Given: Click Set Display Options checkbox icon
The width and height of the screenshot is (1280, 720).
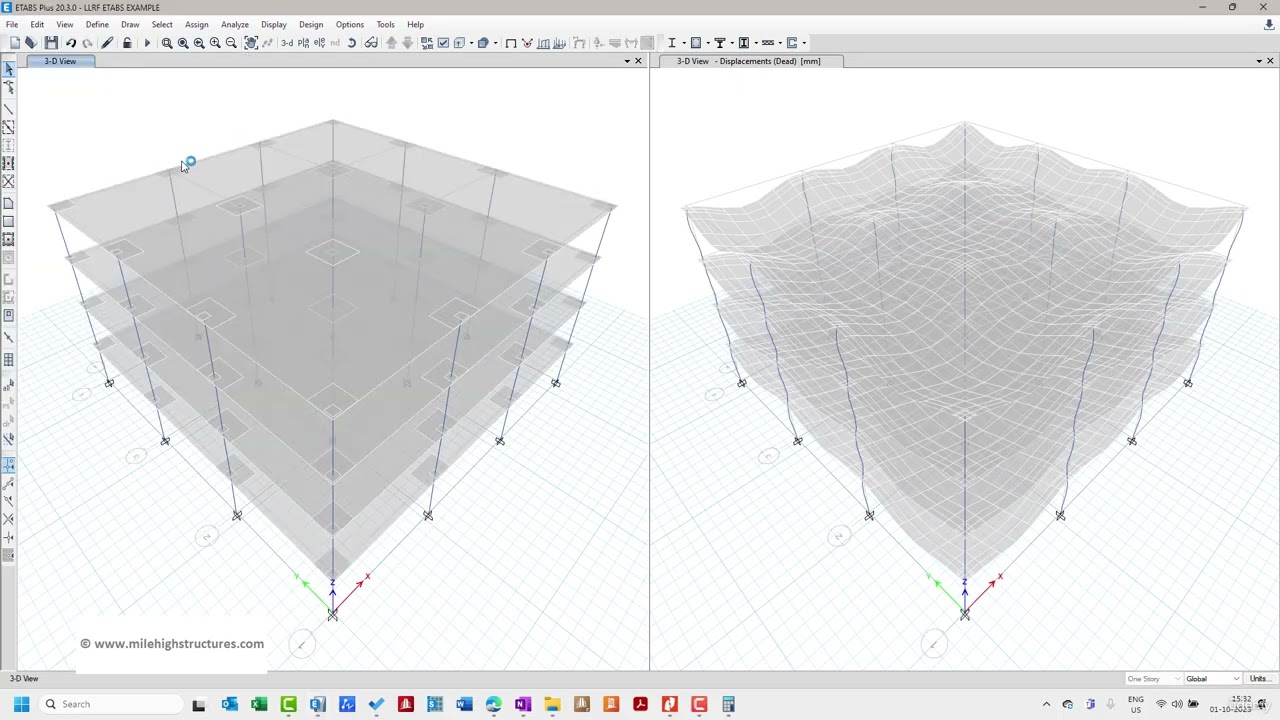Looking at the screenshot, I should pyautogui.click(x=443, y=43).
